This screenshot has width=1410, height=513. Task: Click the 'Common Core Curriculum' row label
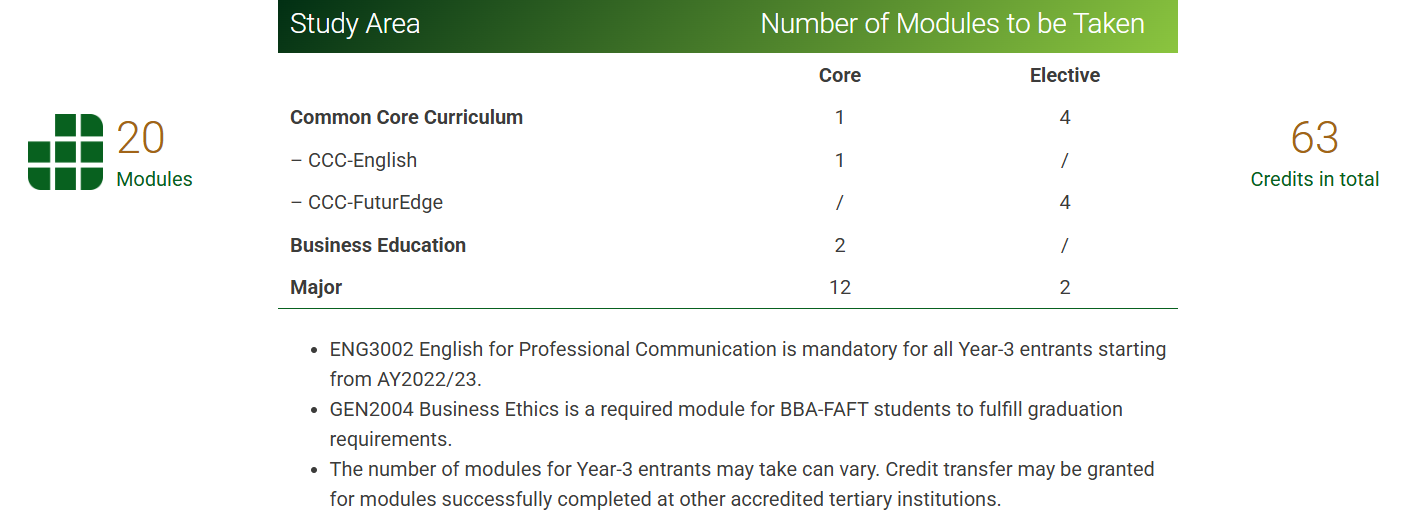[x=406, y=117]
